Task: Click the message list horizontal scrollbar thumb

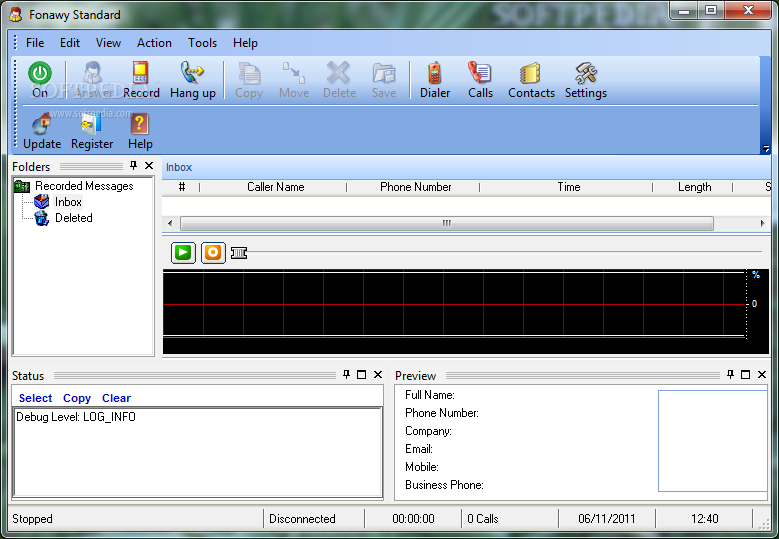Action: pos(447,224)
